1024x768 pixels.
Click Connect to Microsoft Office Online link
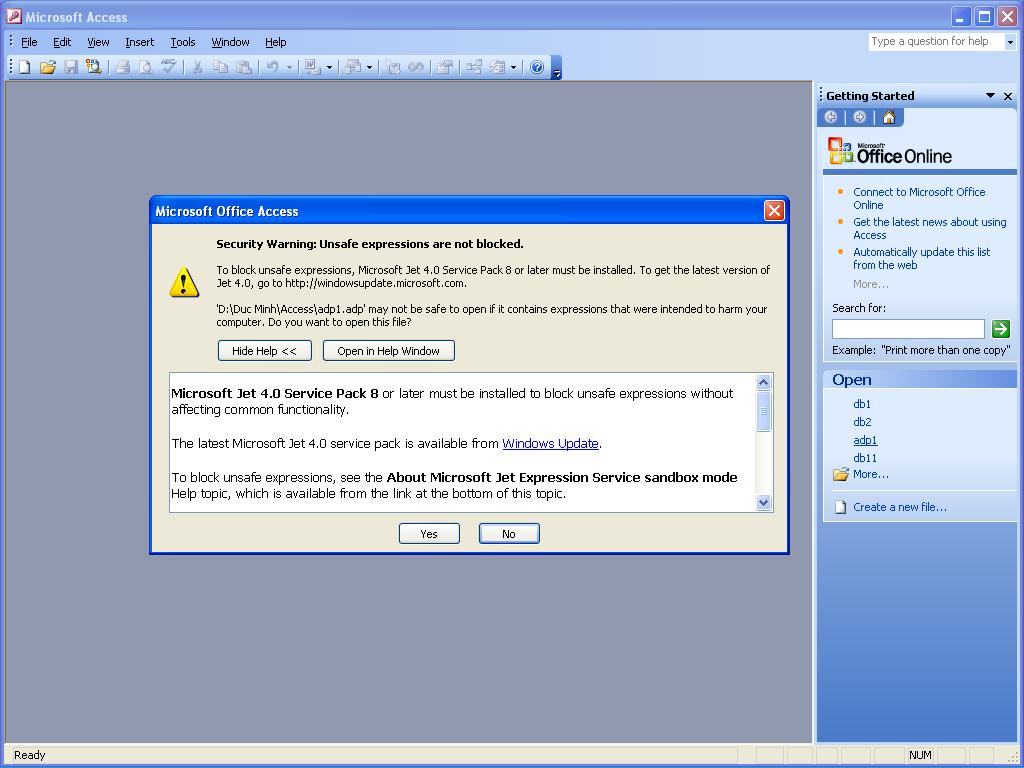[919, 199]
